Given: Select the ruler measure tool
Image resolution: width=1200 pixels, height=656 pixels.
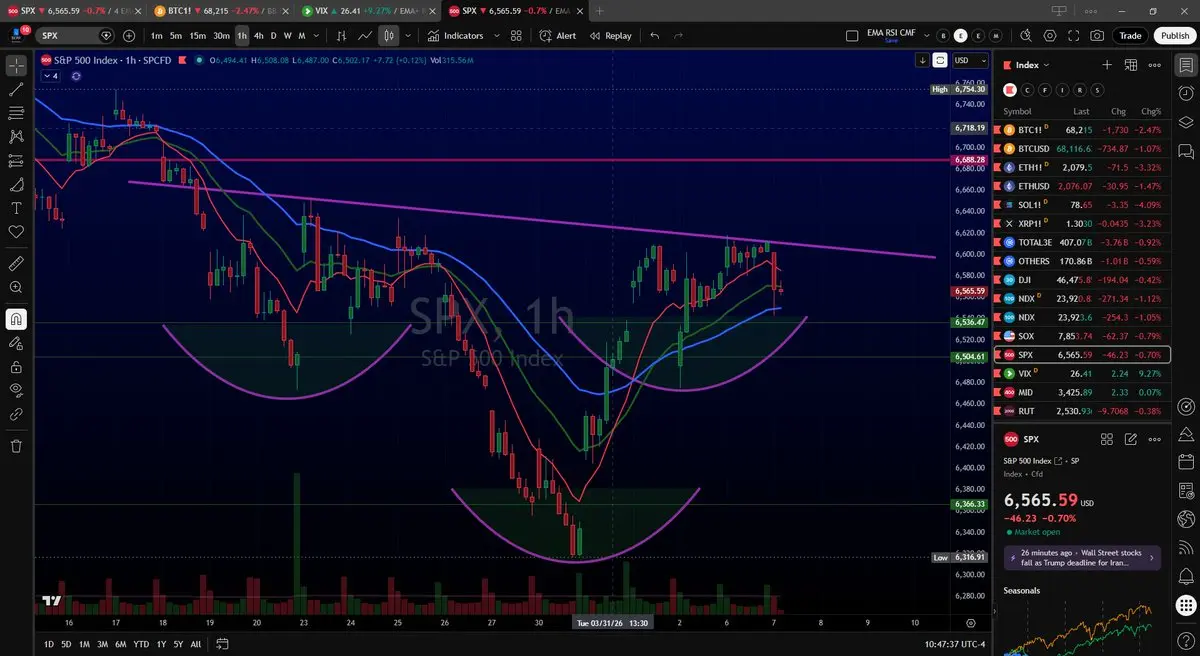Looking at the screenshot, I should coord(16,264).
